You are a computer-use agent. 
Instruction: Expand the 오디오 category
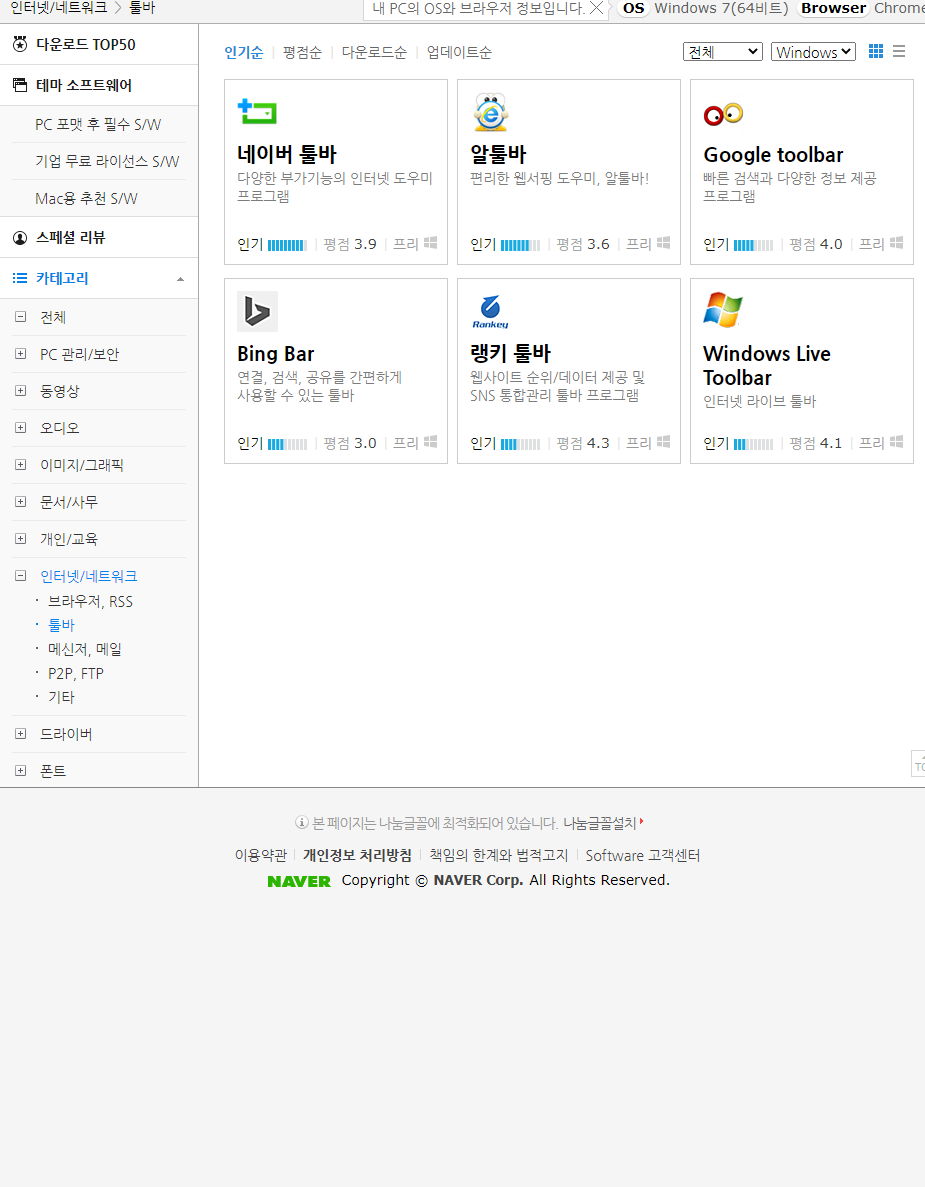click(x=20, y=428)
